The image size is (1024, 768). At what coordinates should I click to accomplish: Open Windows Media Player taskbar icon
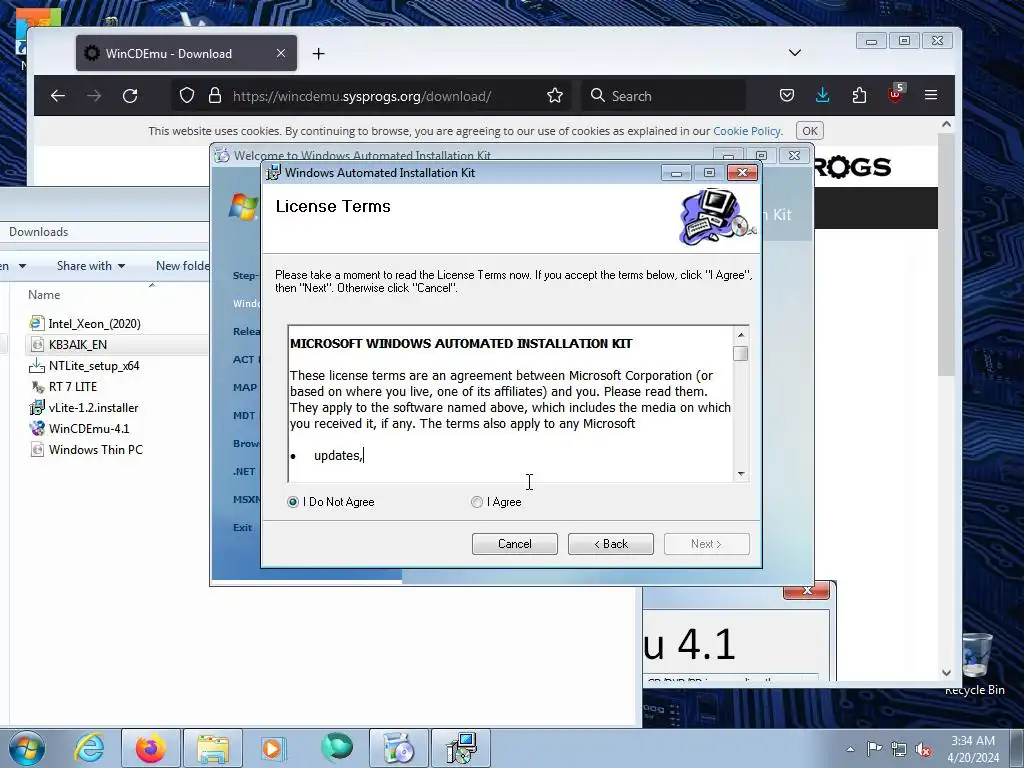coord(273,748)
